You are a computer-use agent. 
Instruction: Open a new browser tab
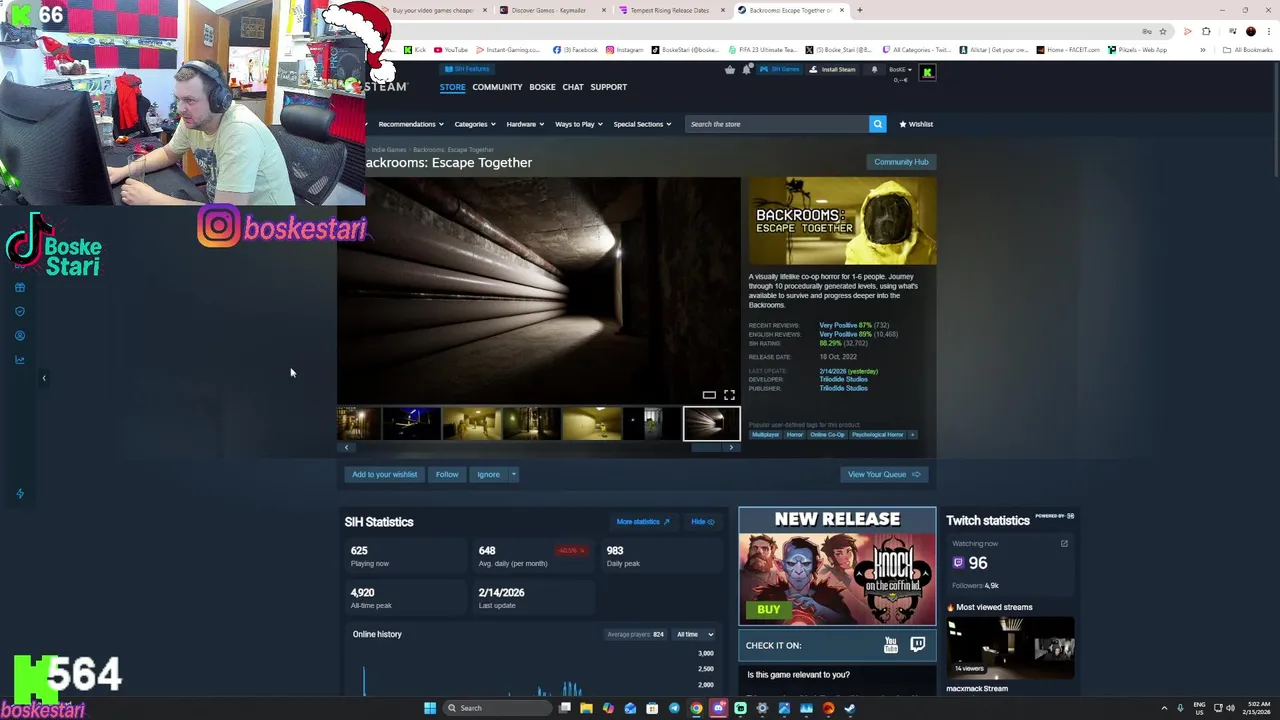click(x=859, y=10)
